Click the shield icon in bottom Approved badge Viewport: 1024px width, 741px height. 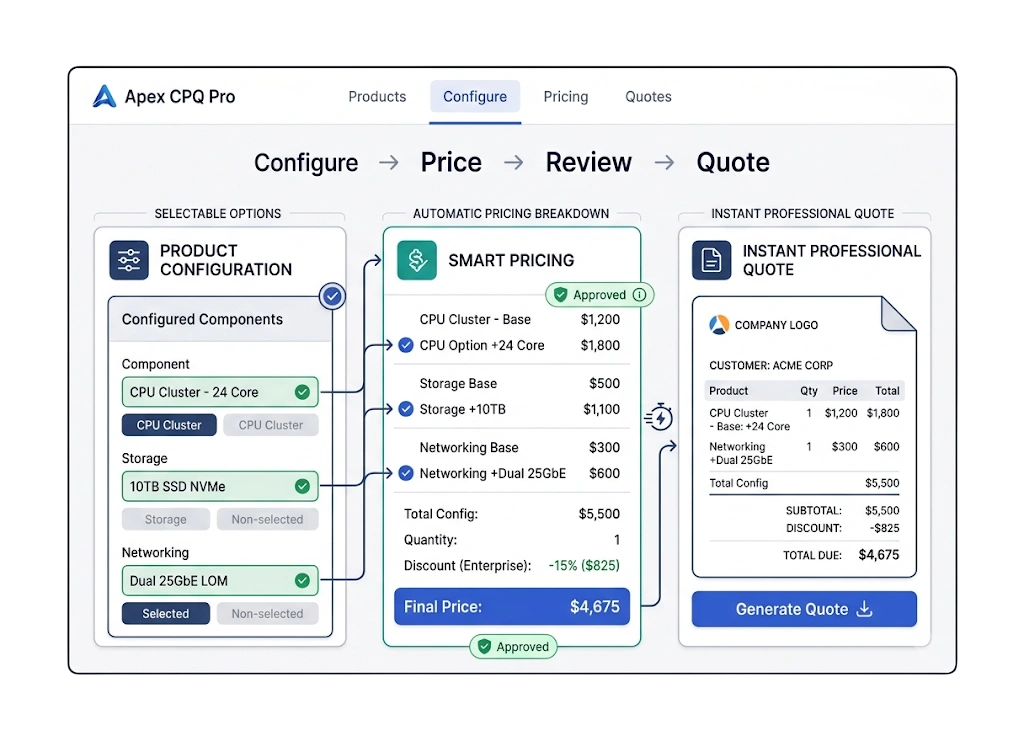[484, 646]
